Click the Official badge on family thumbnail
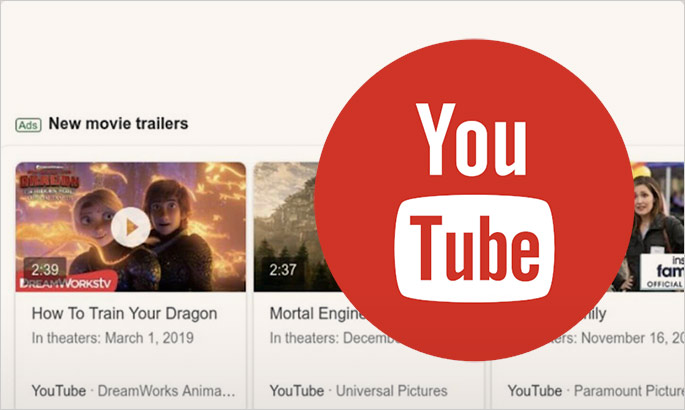Screen dimensions: 685x410 [x=664, y=284]
